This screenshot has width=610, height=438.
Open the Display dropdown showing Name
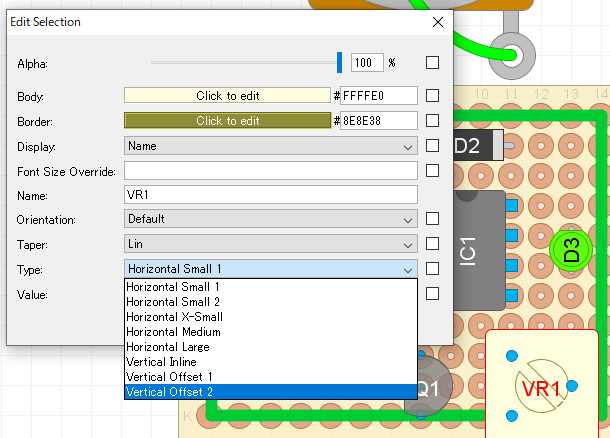coord(271,146)
